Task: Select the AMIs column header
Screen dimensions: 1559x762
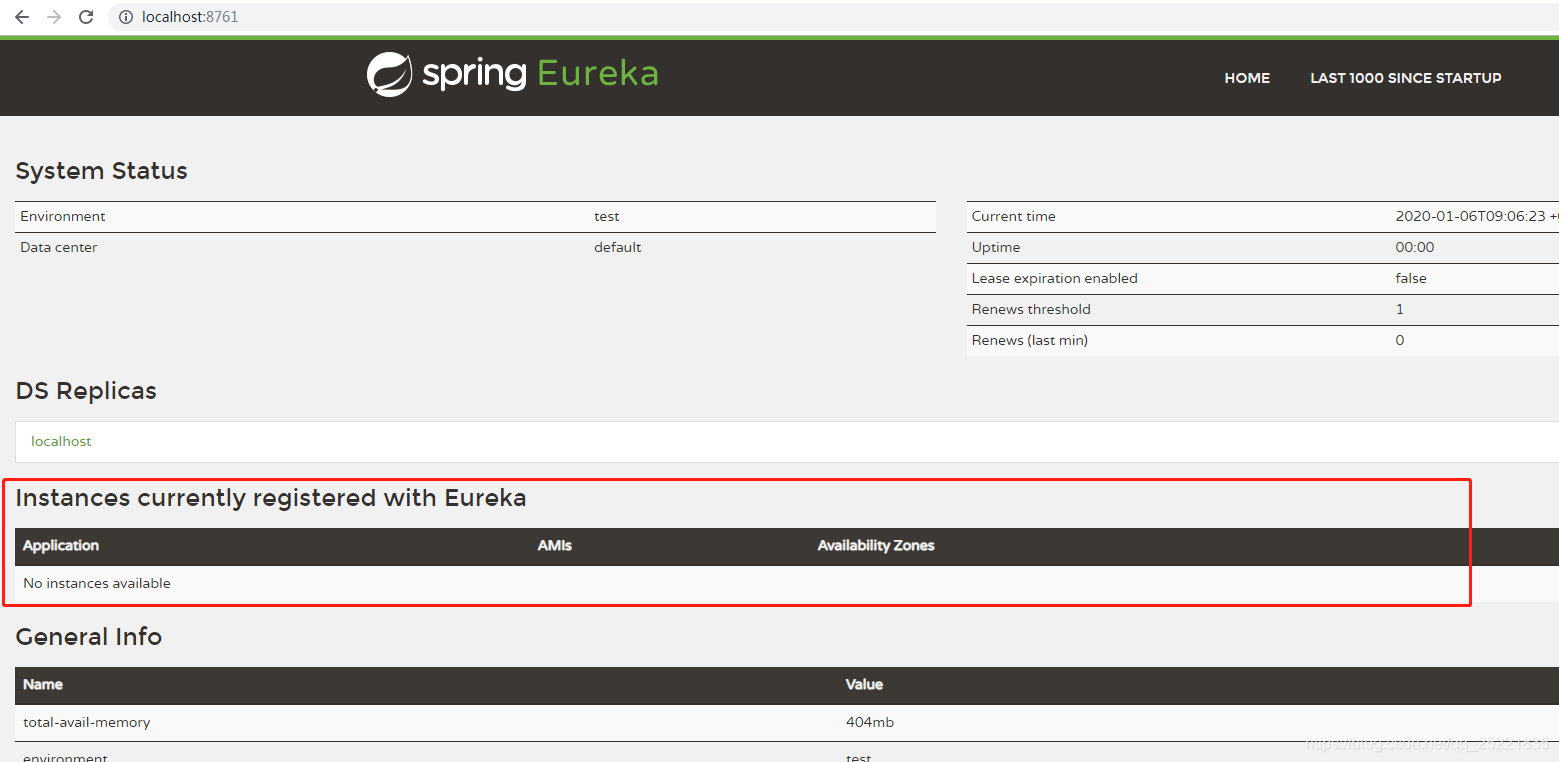Action: 554,546
